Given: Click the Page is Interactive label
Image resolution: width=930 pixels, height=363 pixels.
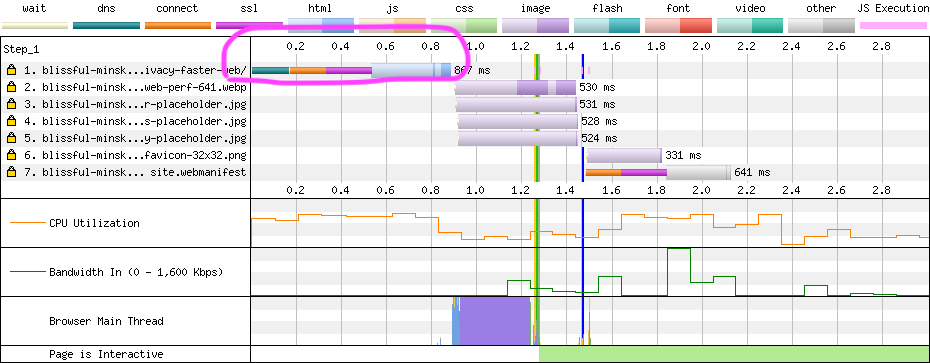Looking at the screenshot, I should click(106, 355).
